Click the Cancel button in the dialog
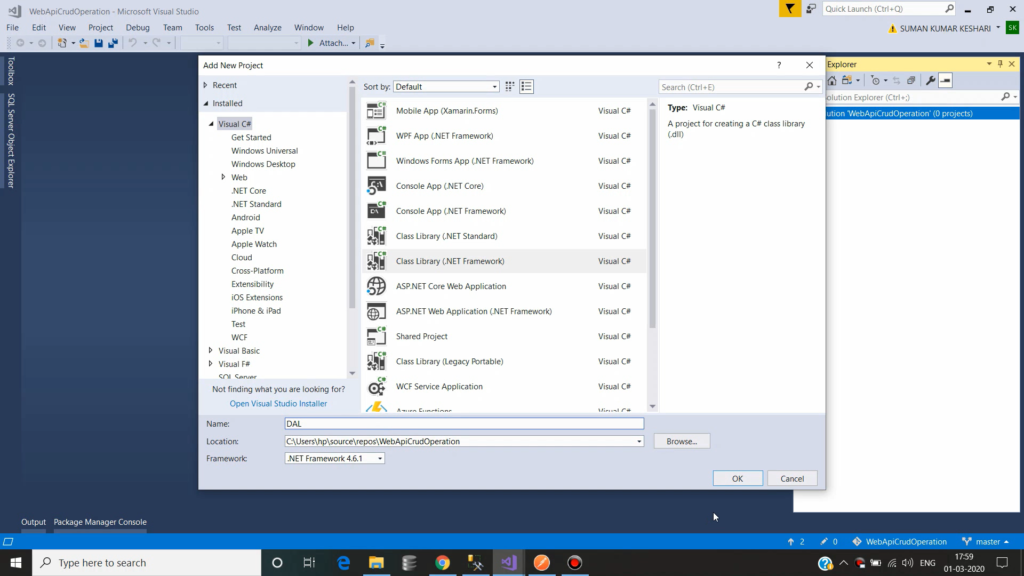The width and height of the screenshot is (1024, 576). (792, 479)
